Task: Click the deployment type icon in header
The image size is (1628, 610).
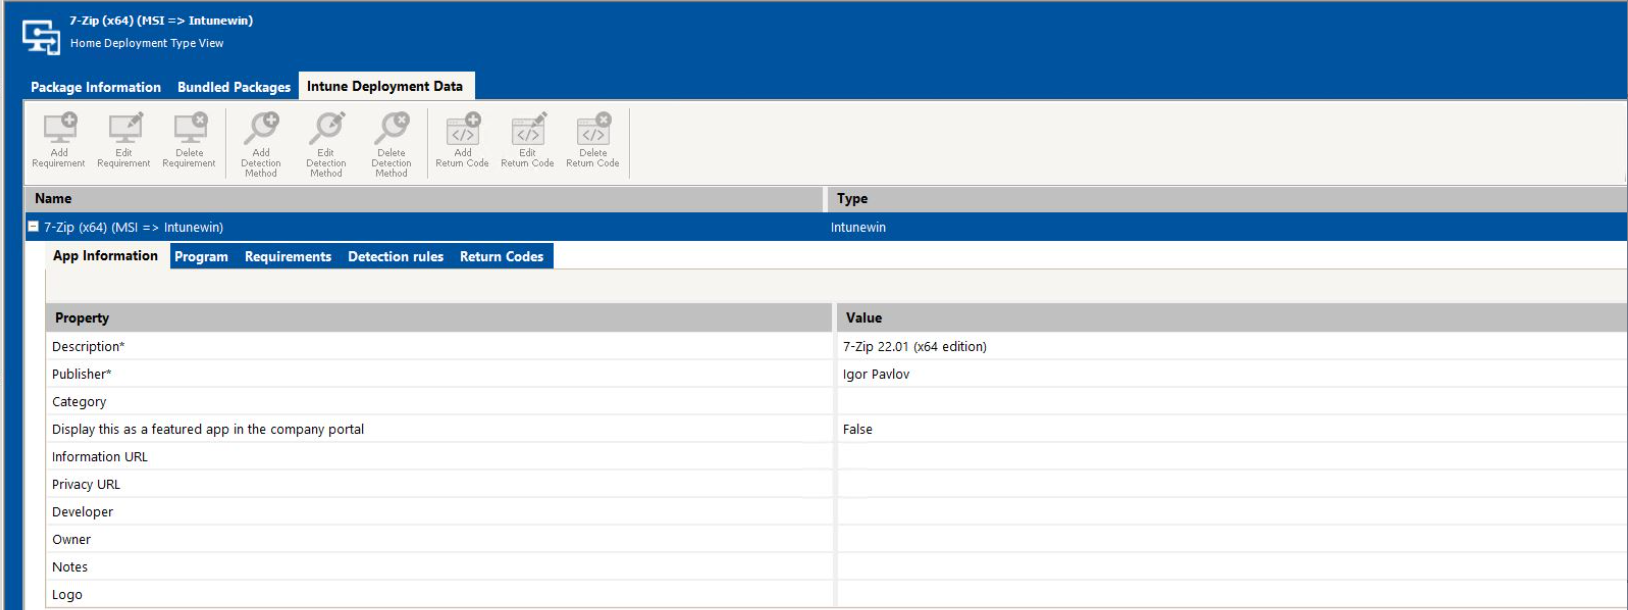Action: [x=41, y=35]
